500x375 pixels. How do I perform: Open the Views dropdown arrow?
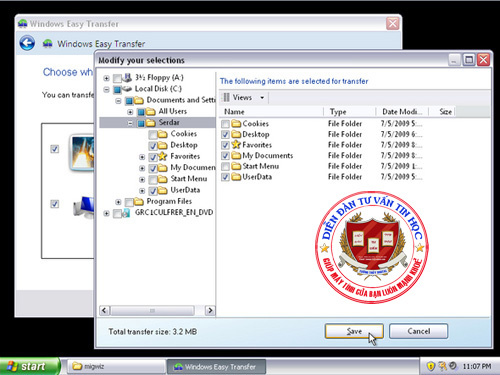tap(262, 98)
